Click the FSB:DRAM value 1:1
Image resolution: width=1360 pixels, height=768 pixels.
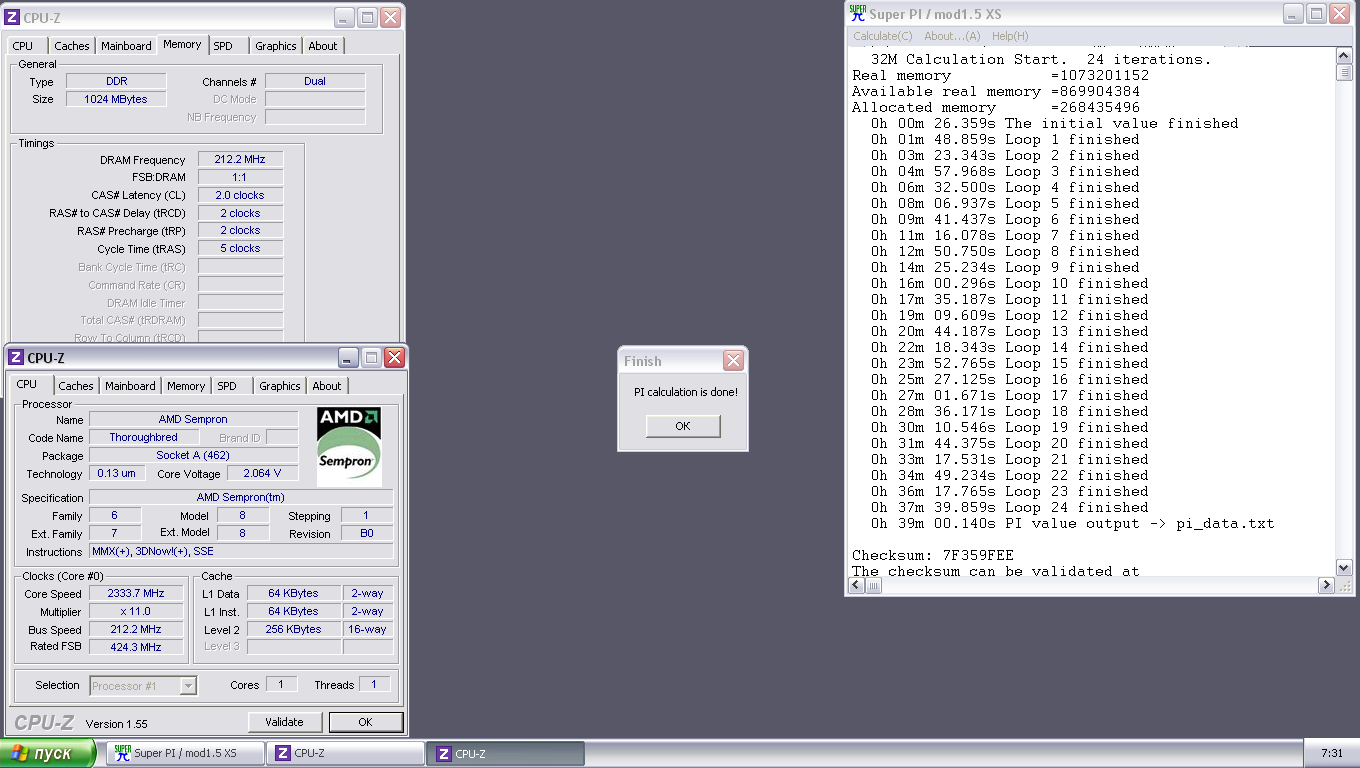(x=240, y=178)
